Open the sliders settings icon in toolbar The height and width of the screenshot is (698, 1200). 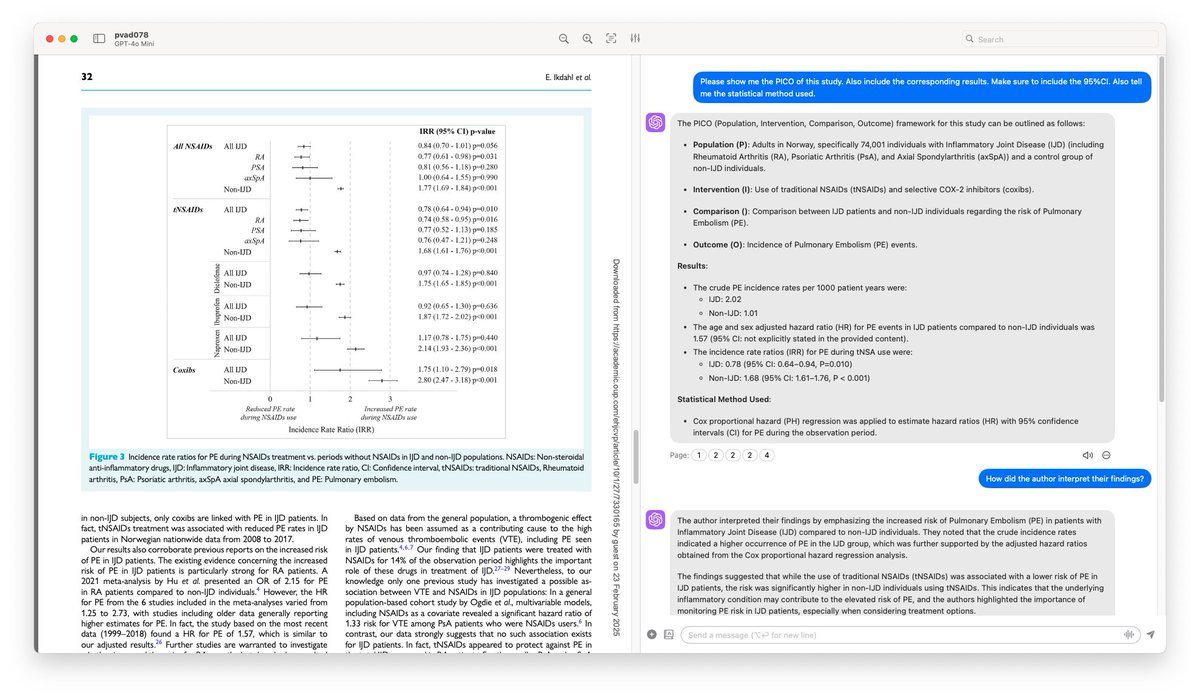(x=635, y=38)
